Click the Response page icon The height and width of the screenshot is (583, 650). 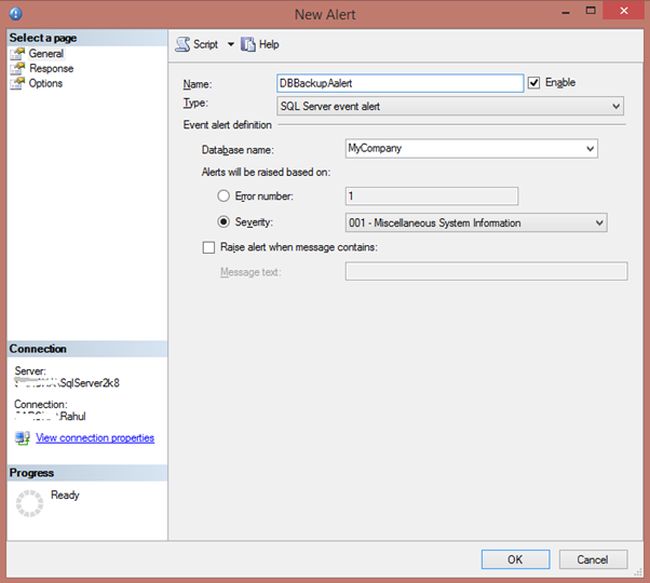click(17, 68)
